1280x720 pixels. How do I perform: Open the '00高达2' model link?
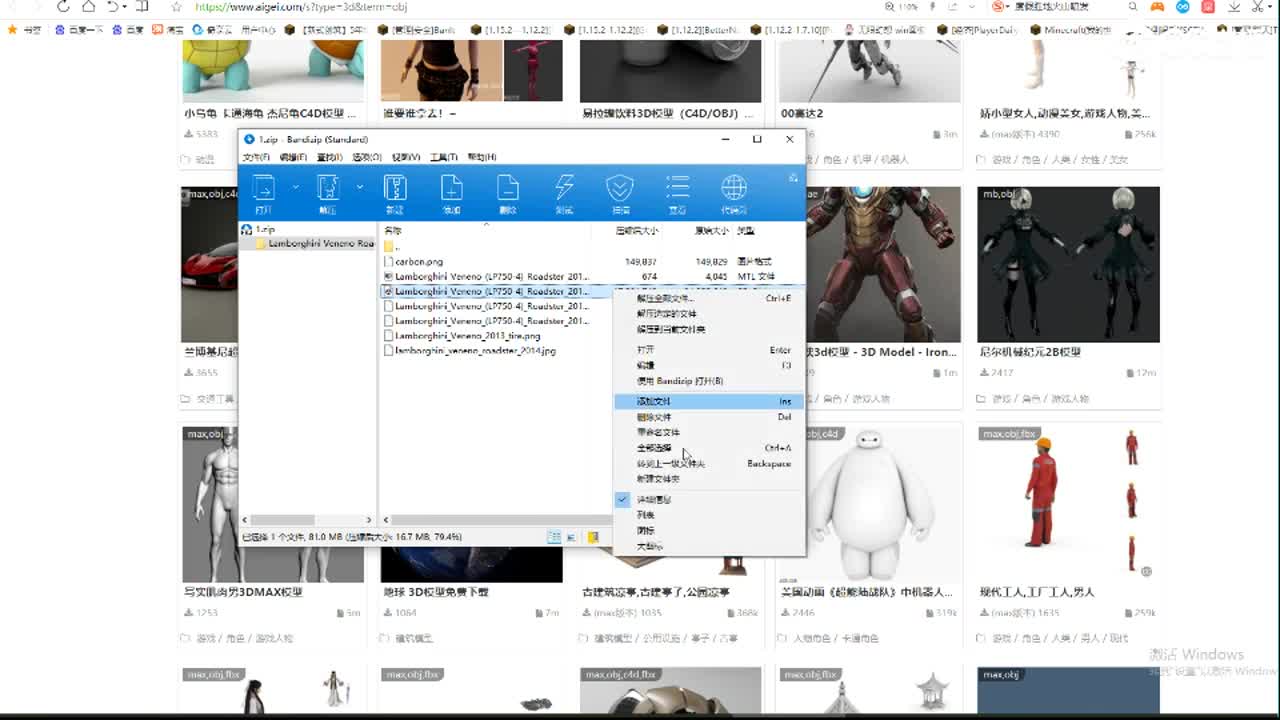(802, 113)
